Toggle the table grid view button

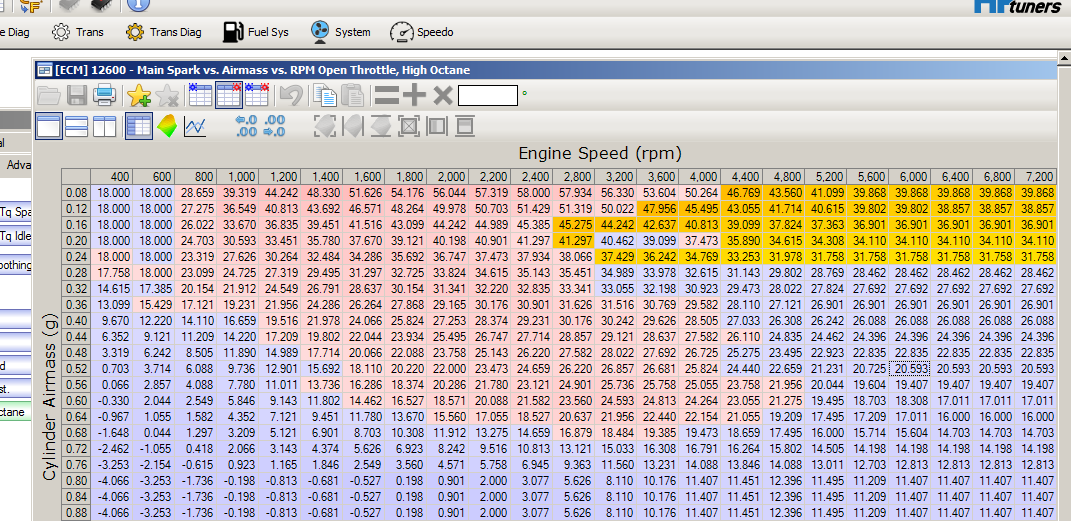[139, 126]
